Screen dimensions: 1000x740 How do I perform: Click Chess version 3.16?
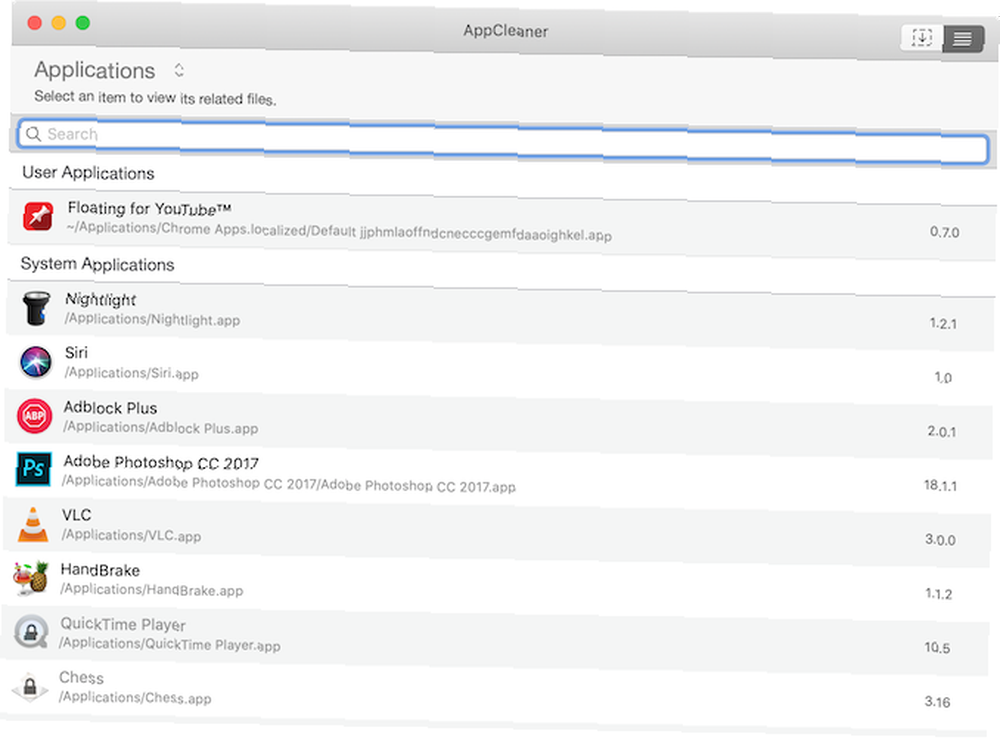938,702
